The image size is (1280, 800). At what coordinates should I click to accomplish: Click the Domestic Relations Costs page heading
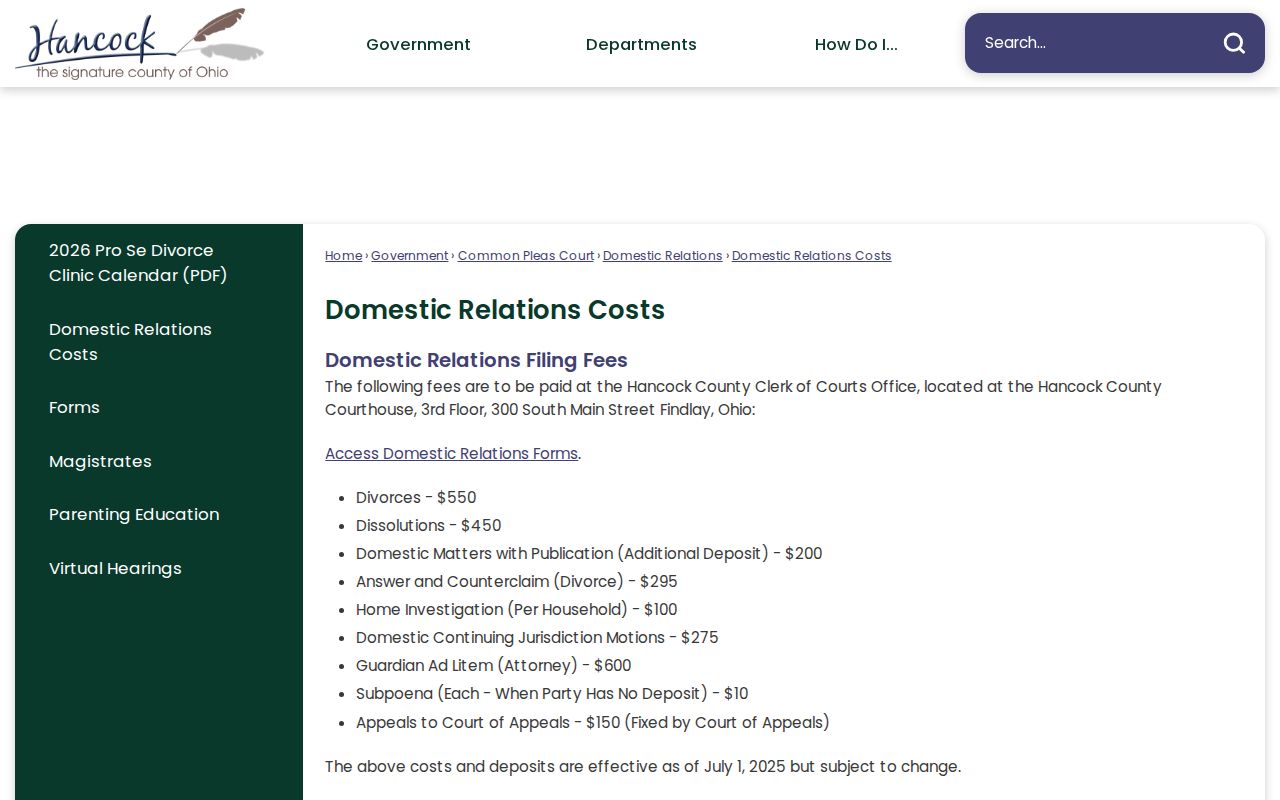pyautogui.click(x=495, y=310)
